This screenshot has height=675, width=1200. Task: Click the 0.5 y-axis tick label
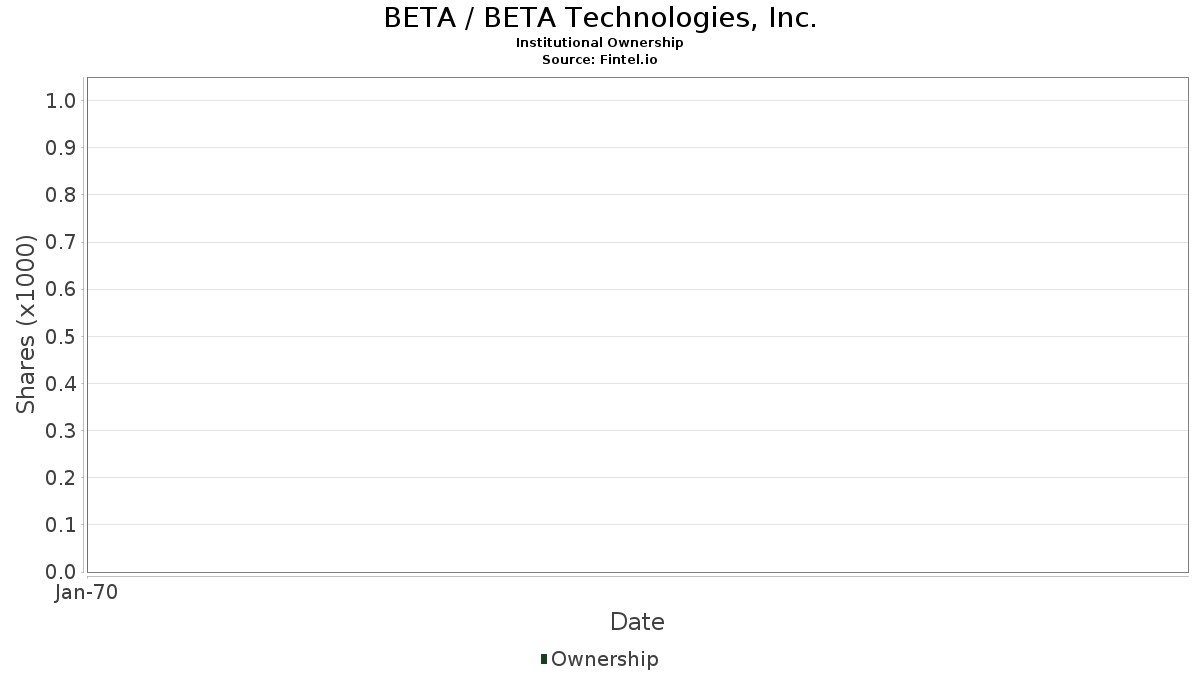[x=60, y=336]
